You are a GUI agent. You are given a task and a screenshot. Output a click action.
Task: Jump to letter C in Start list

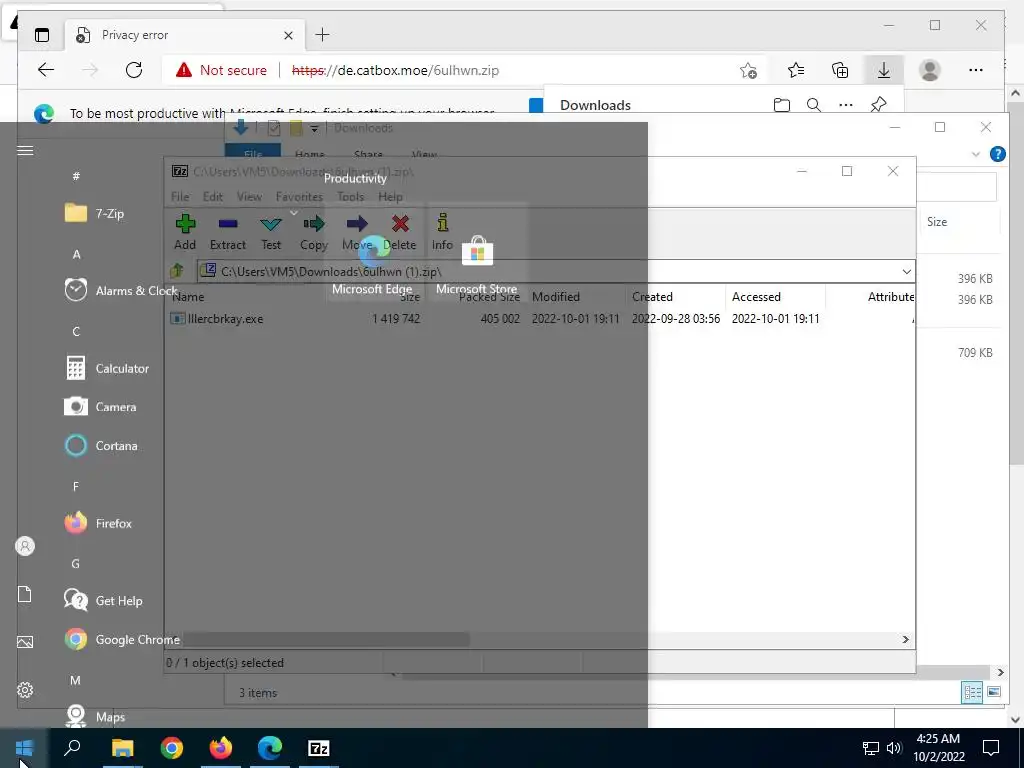76,332
